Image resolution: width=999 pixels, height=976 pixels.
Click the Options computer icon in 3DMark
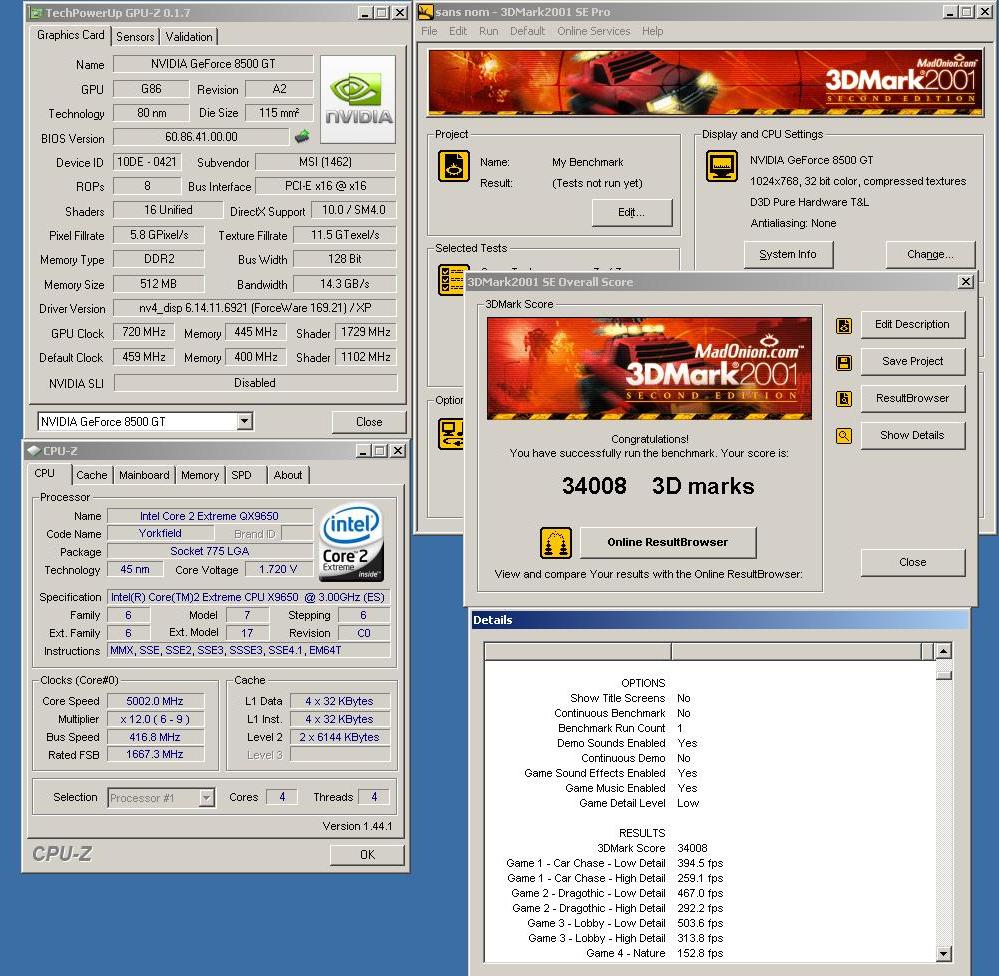click(450, 434)
